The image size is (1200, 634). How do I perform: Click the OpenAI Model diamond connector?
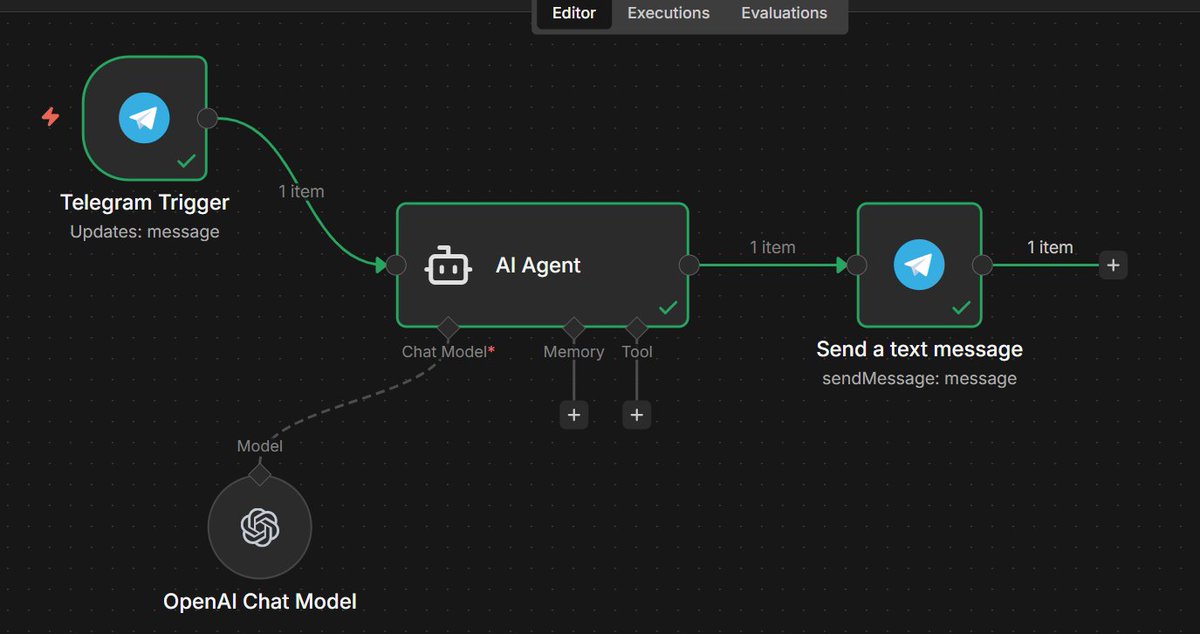click(x=260, y=475)
